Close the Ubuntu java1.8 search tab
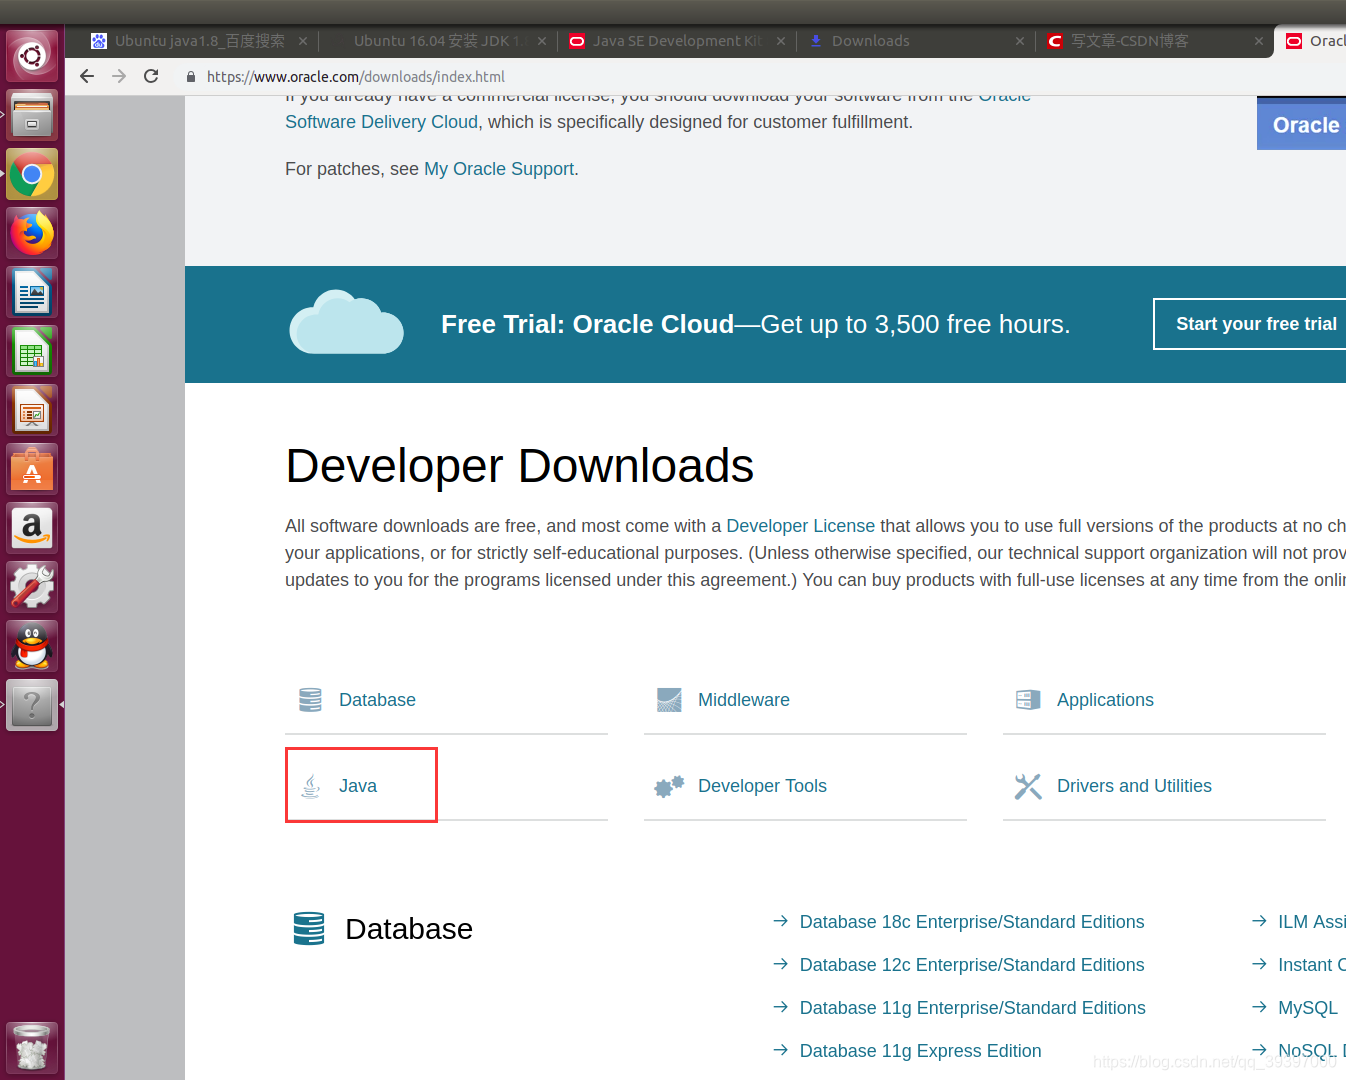The image size is (1346, 1080). 303,41
